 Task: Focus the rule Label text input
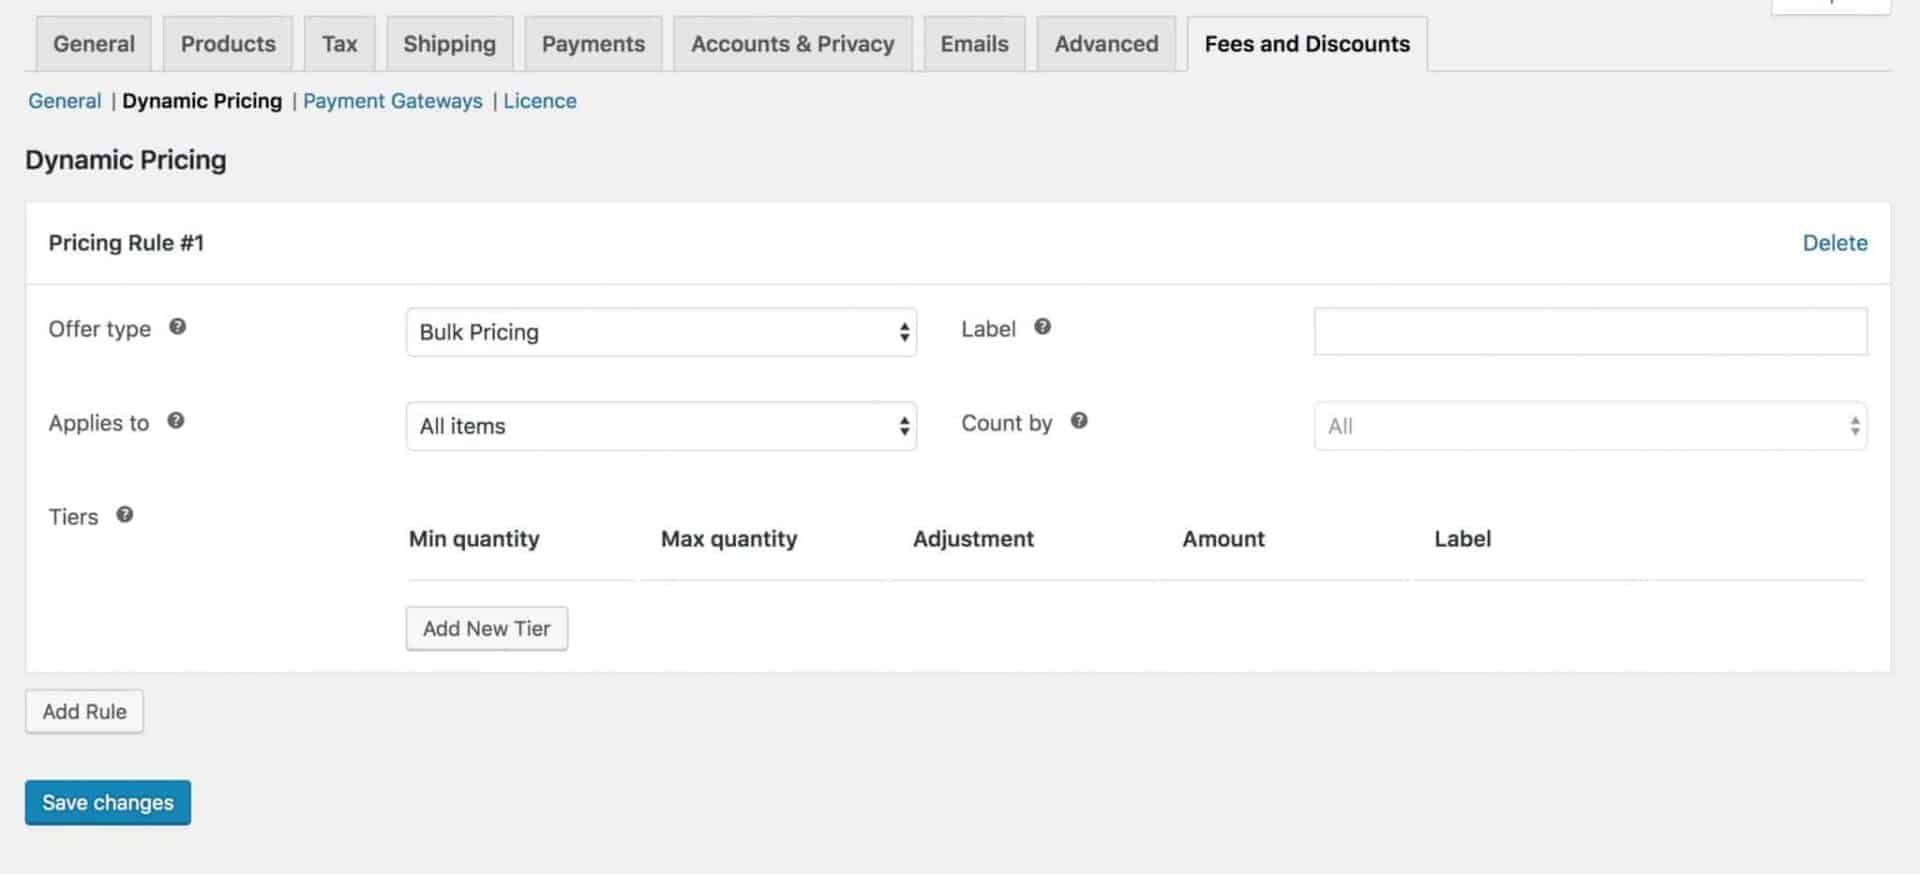[x=1590, y=331]
